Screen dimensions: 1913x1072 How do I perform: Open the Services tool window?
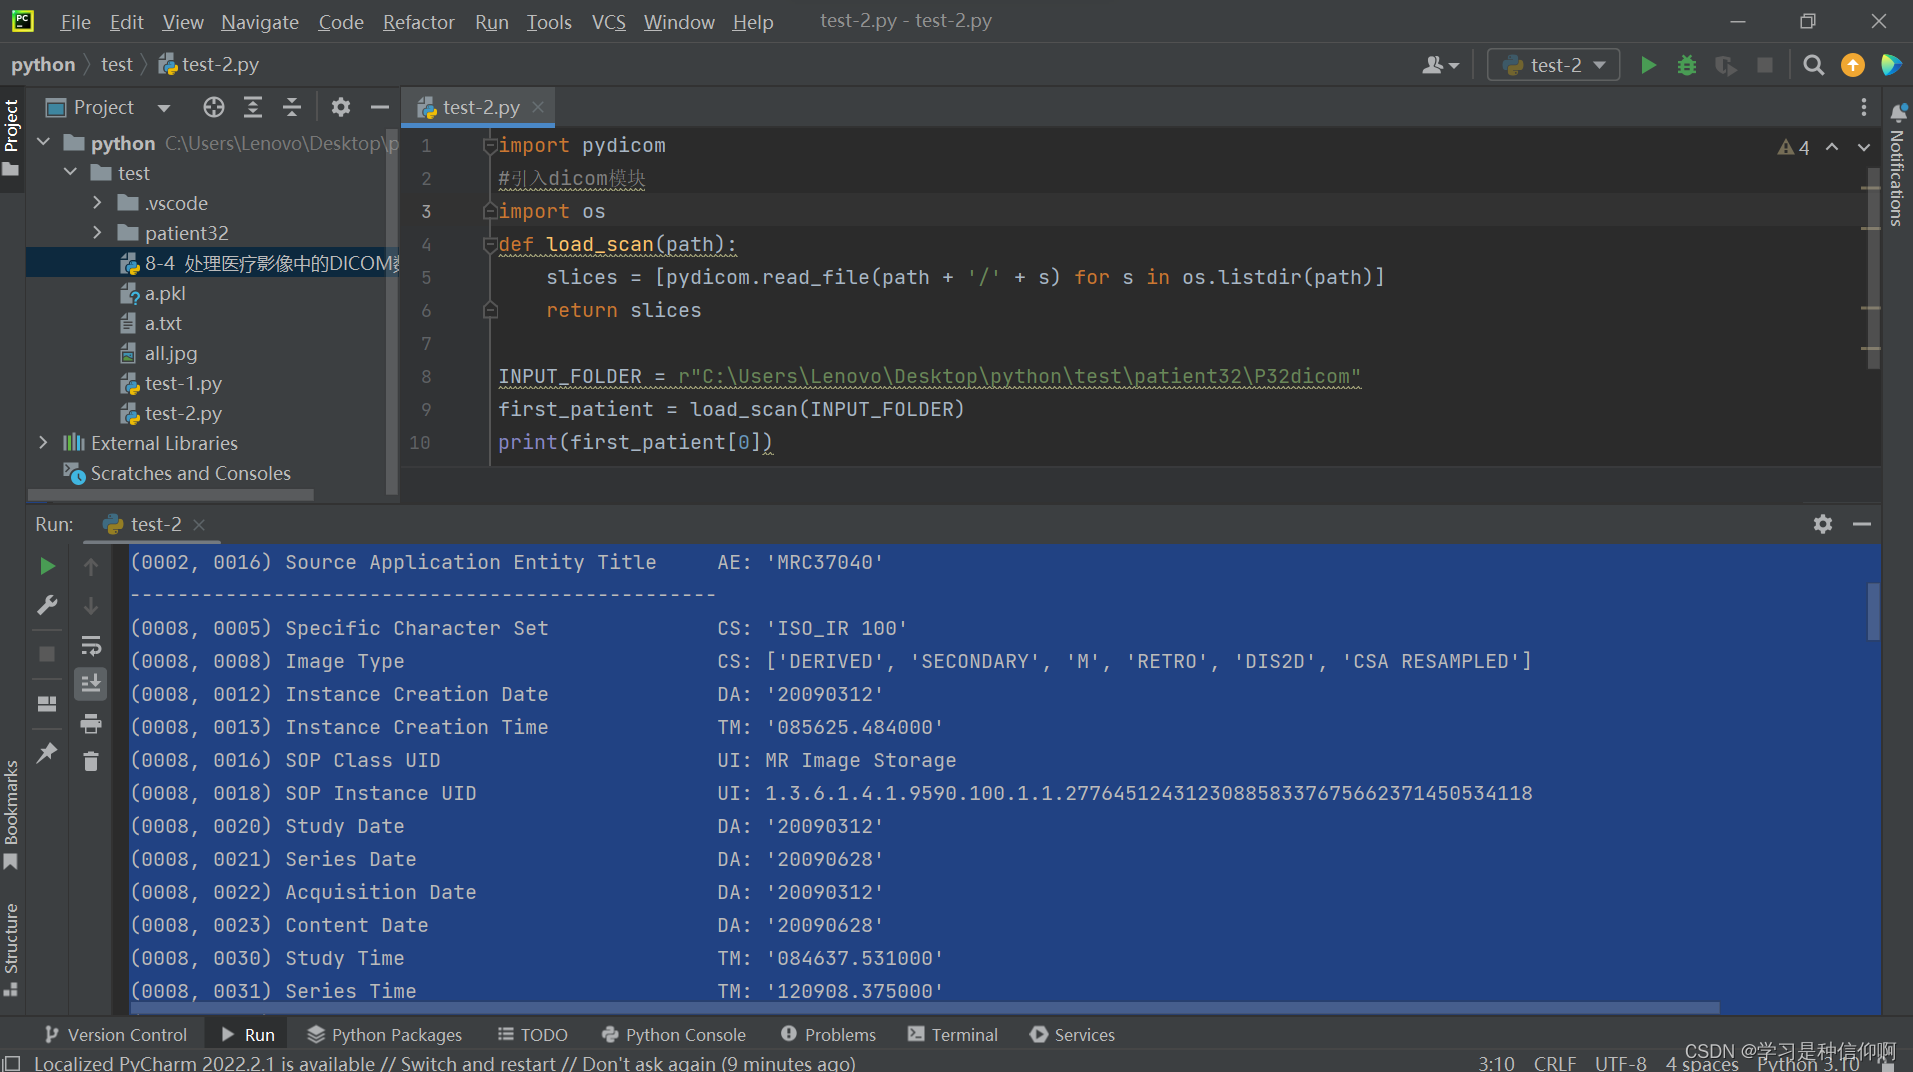pyautogui.click(x=1072, y=1035)
